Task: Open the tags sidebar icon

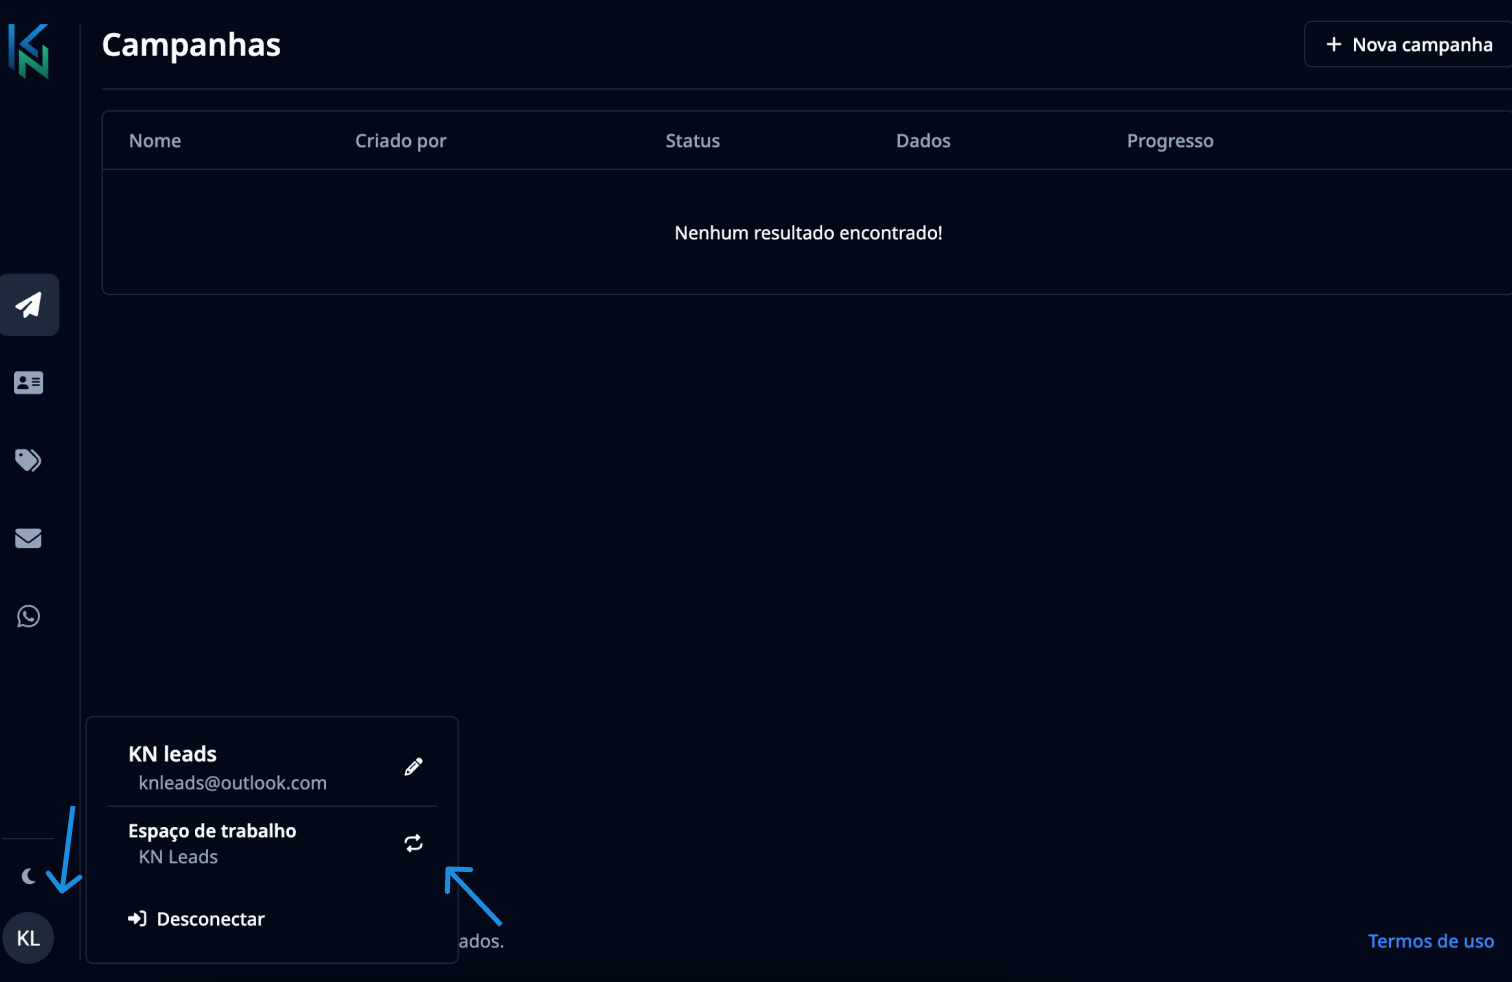Action: [x=28, y=460]
